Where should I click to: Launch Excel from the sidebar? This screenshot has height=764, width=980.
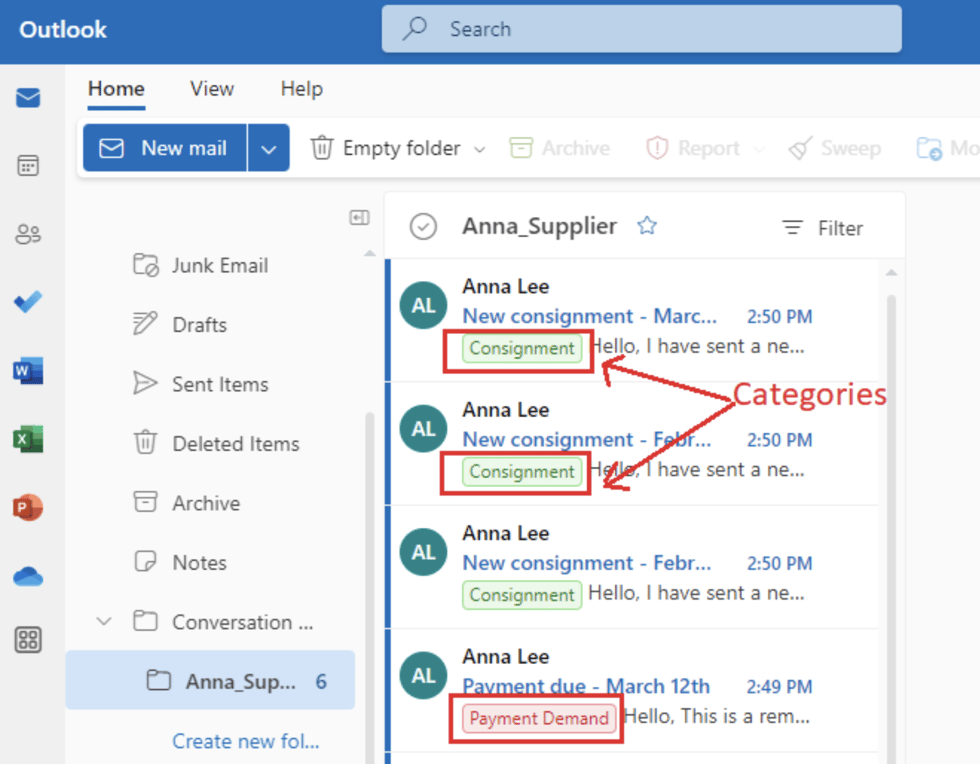(27, 438)
